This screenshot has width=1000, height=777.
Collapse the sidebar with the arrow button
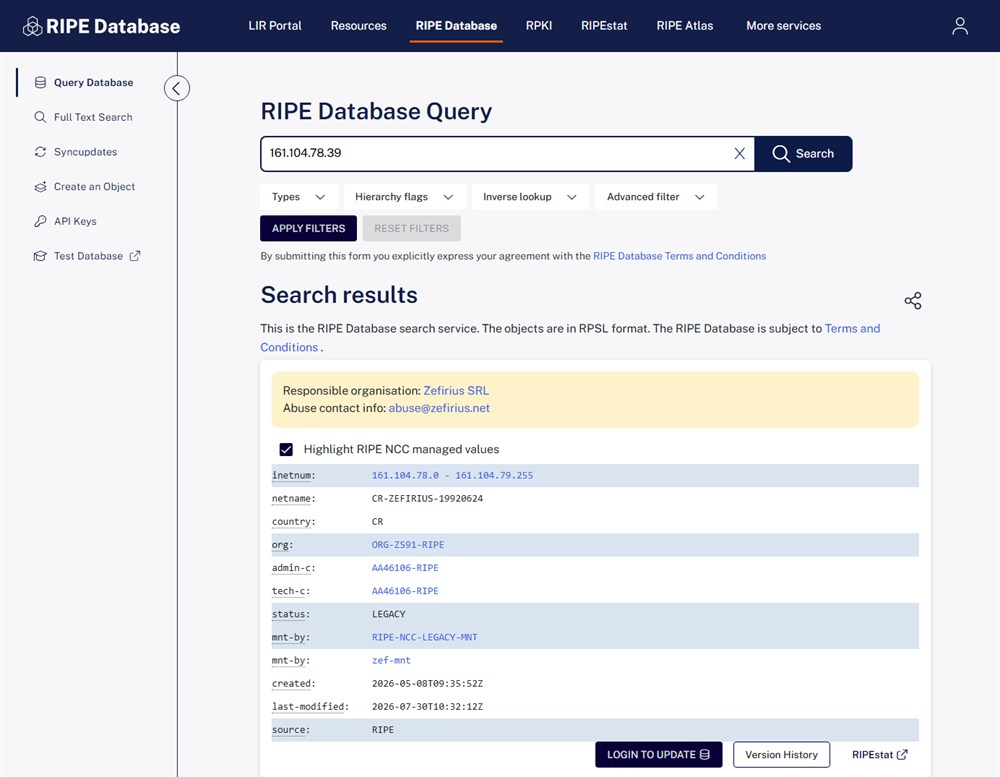(177, 88)
